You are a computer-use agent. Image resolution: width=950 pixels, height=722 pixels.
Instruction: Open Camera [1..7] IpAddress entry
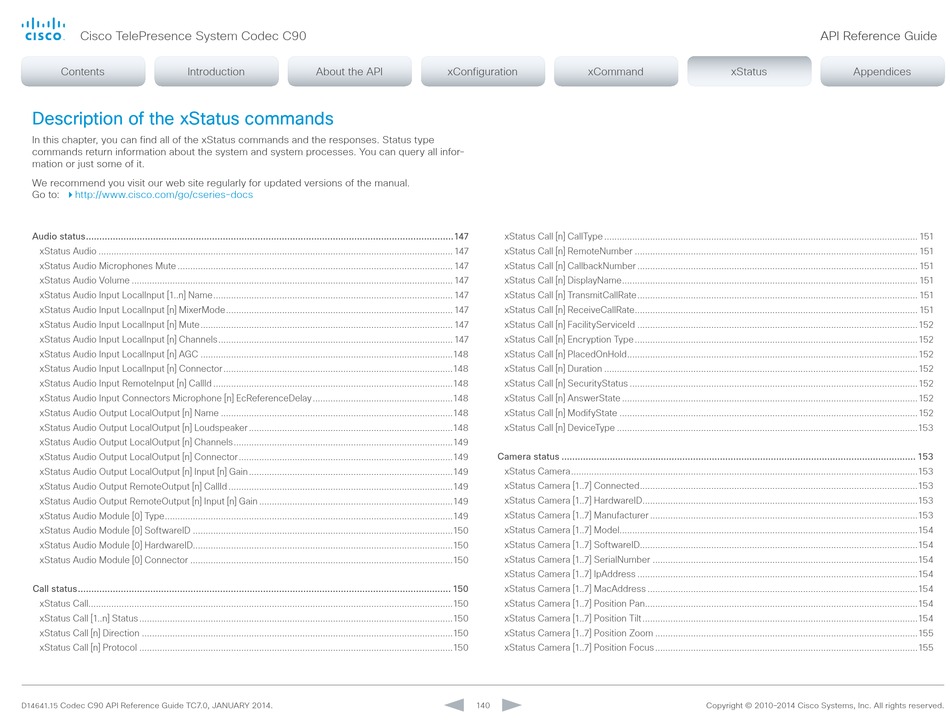(x=719, y=574)
